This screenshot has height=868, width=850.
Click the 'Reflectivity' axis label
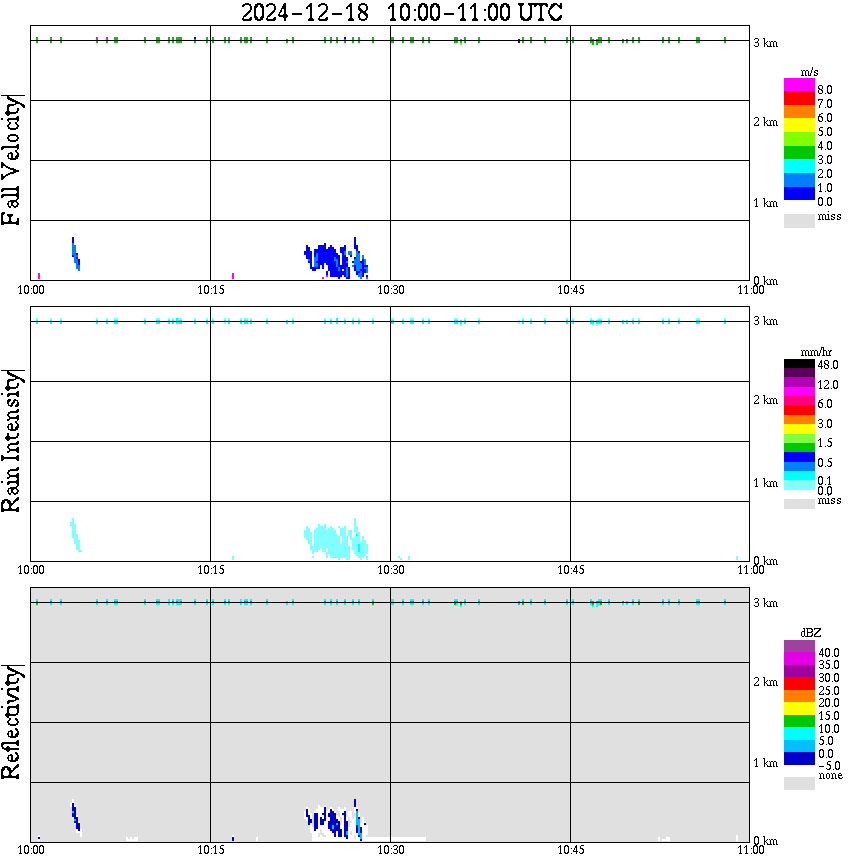click(x=12, y=722)
